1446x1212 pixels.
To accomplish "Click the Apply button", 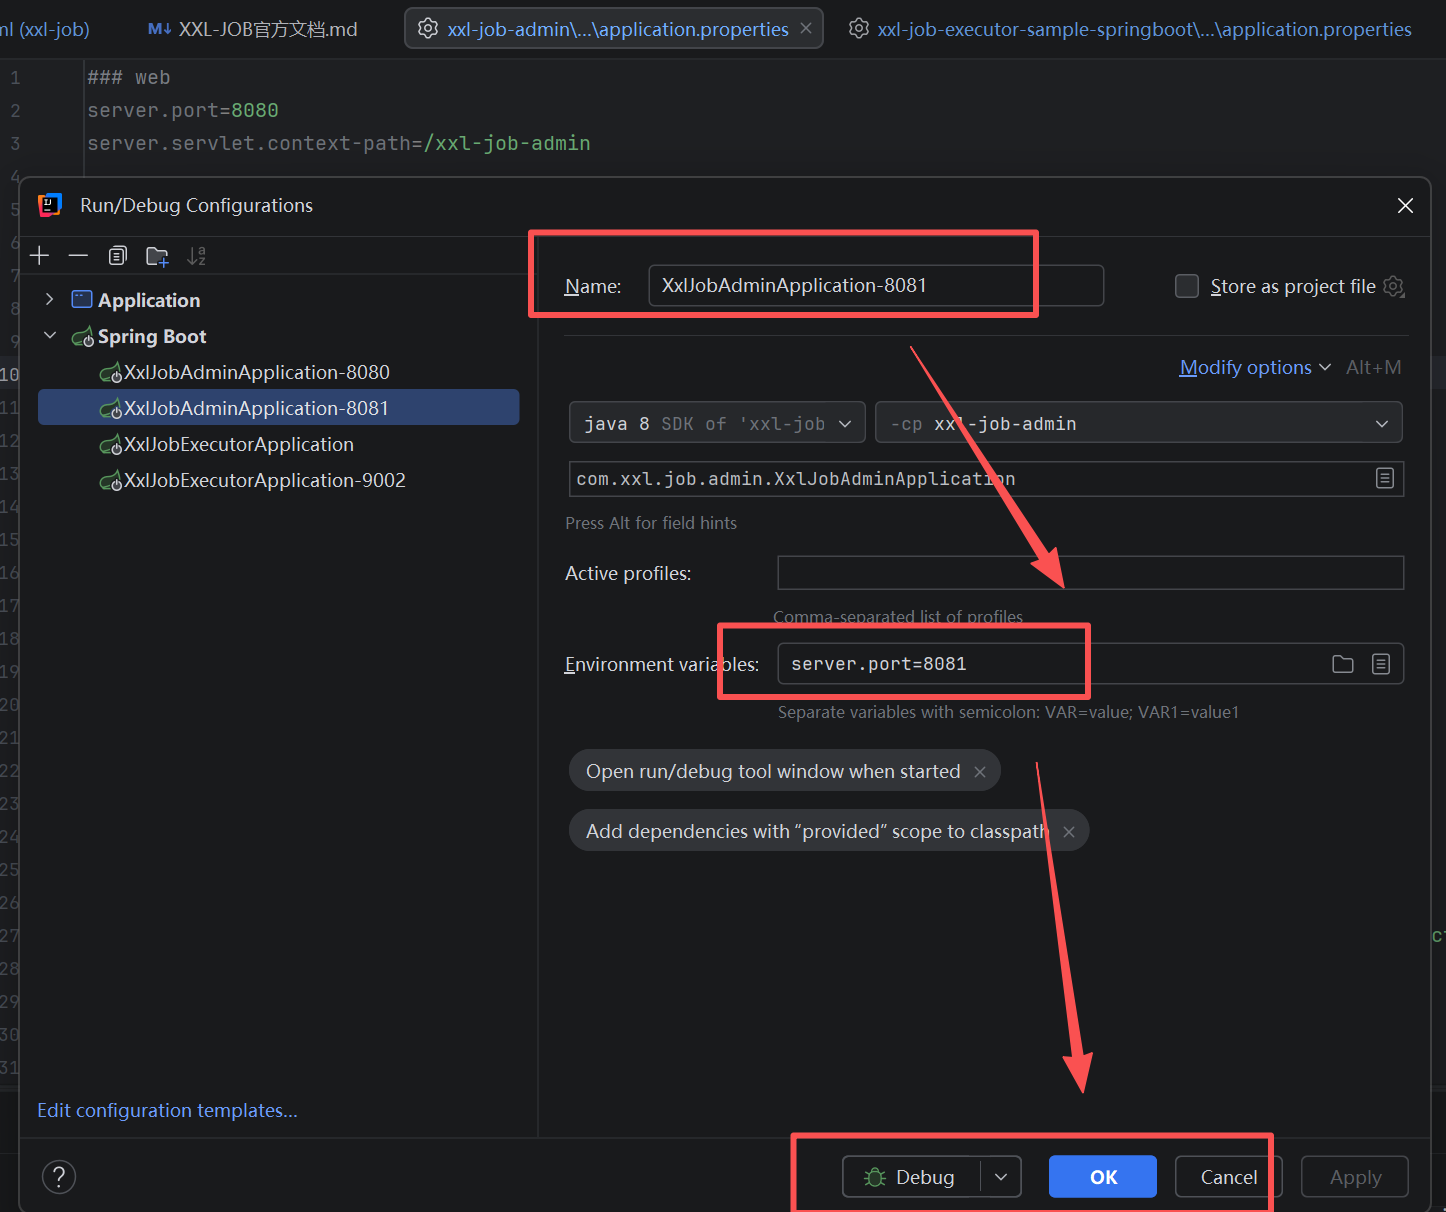I will click(1355, 1177).
